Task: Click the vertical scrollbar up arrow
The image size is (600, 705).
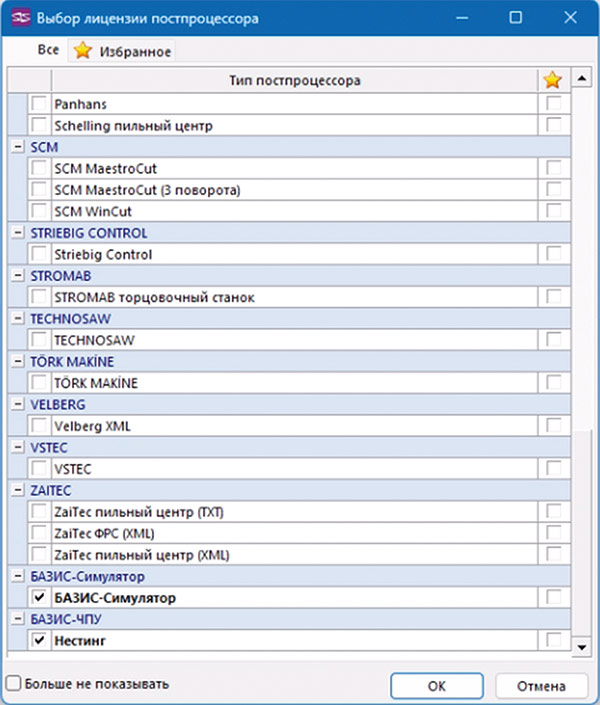Action: [580, 77]
